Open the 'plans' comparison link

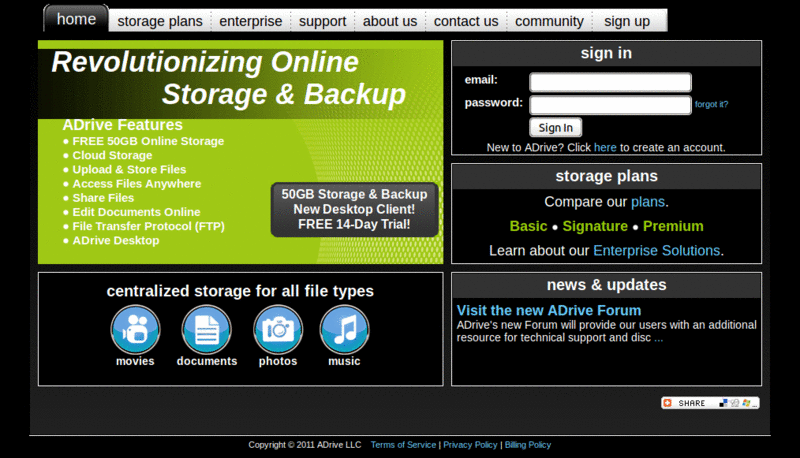pos(648,202)
